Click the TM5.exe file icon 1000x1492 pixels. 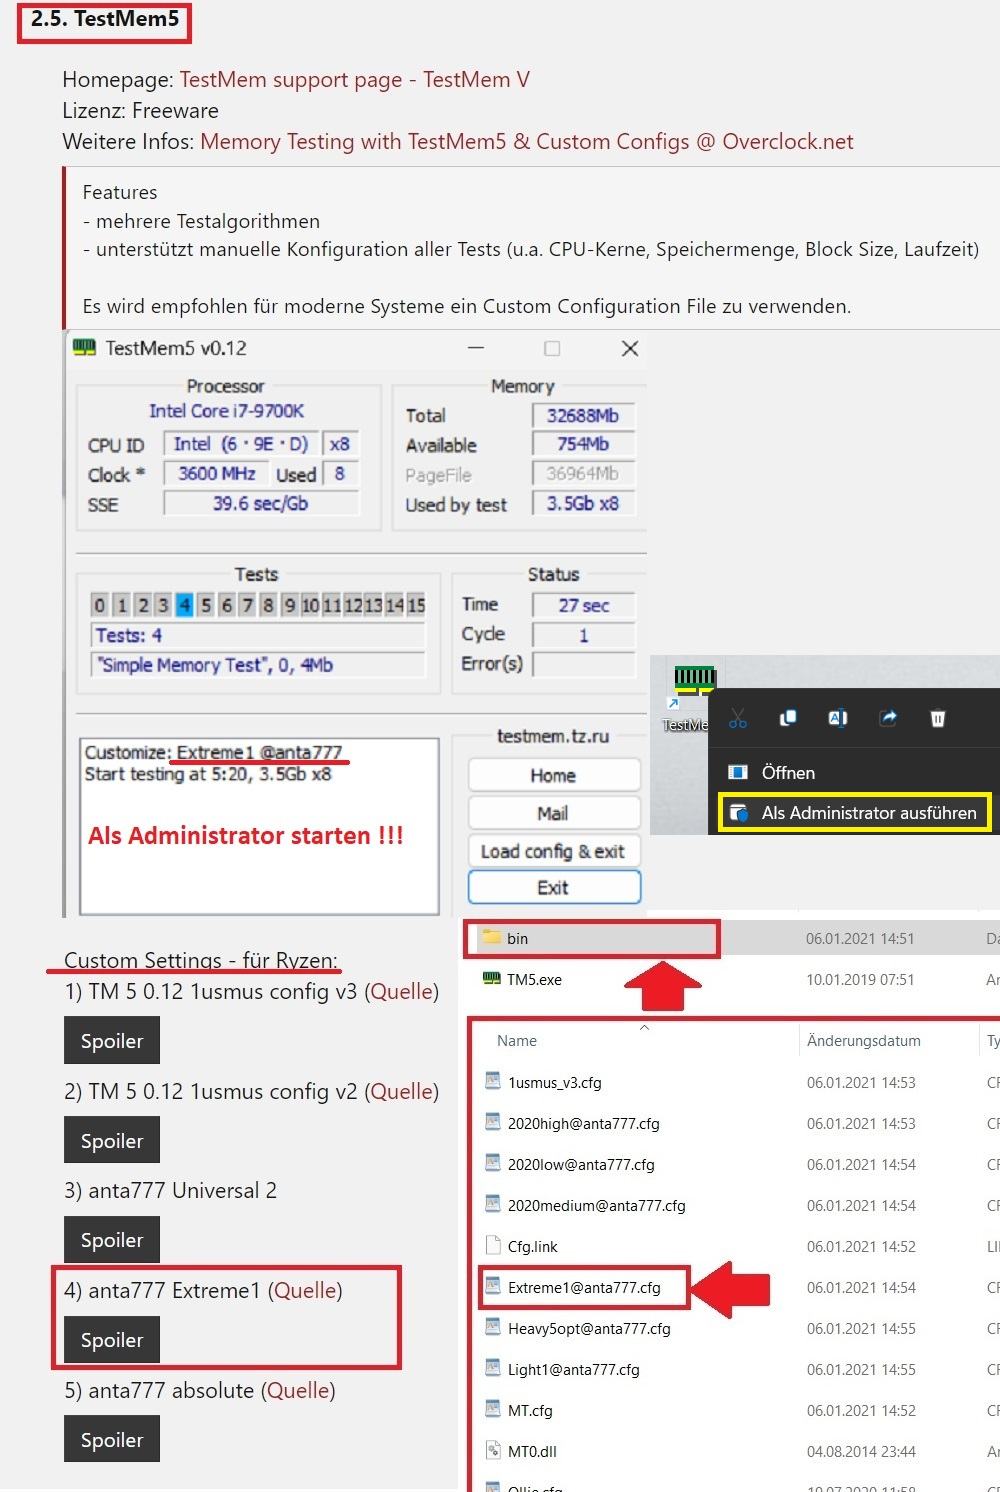[492, 979]
